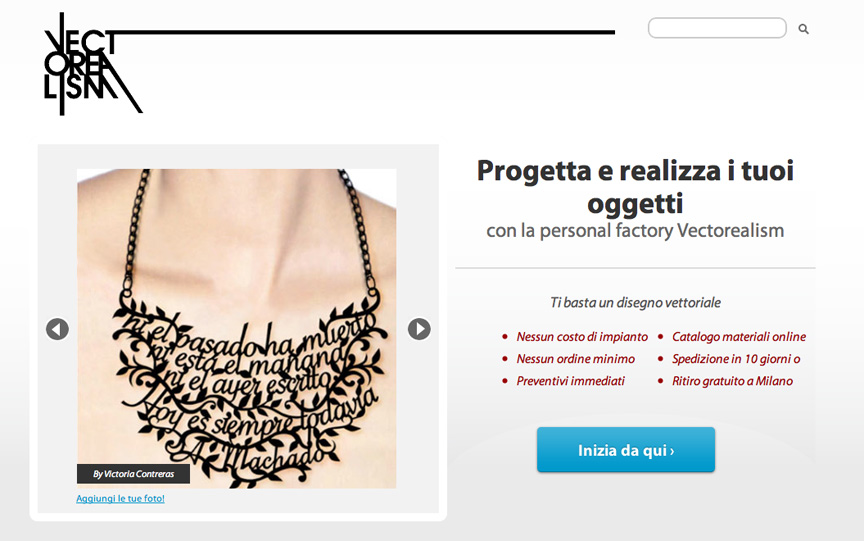Select Spedizione in 10 giorni item

point(736,359)
